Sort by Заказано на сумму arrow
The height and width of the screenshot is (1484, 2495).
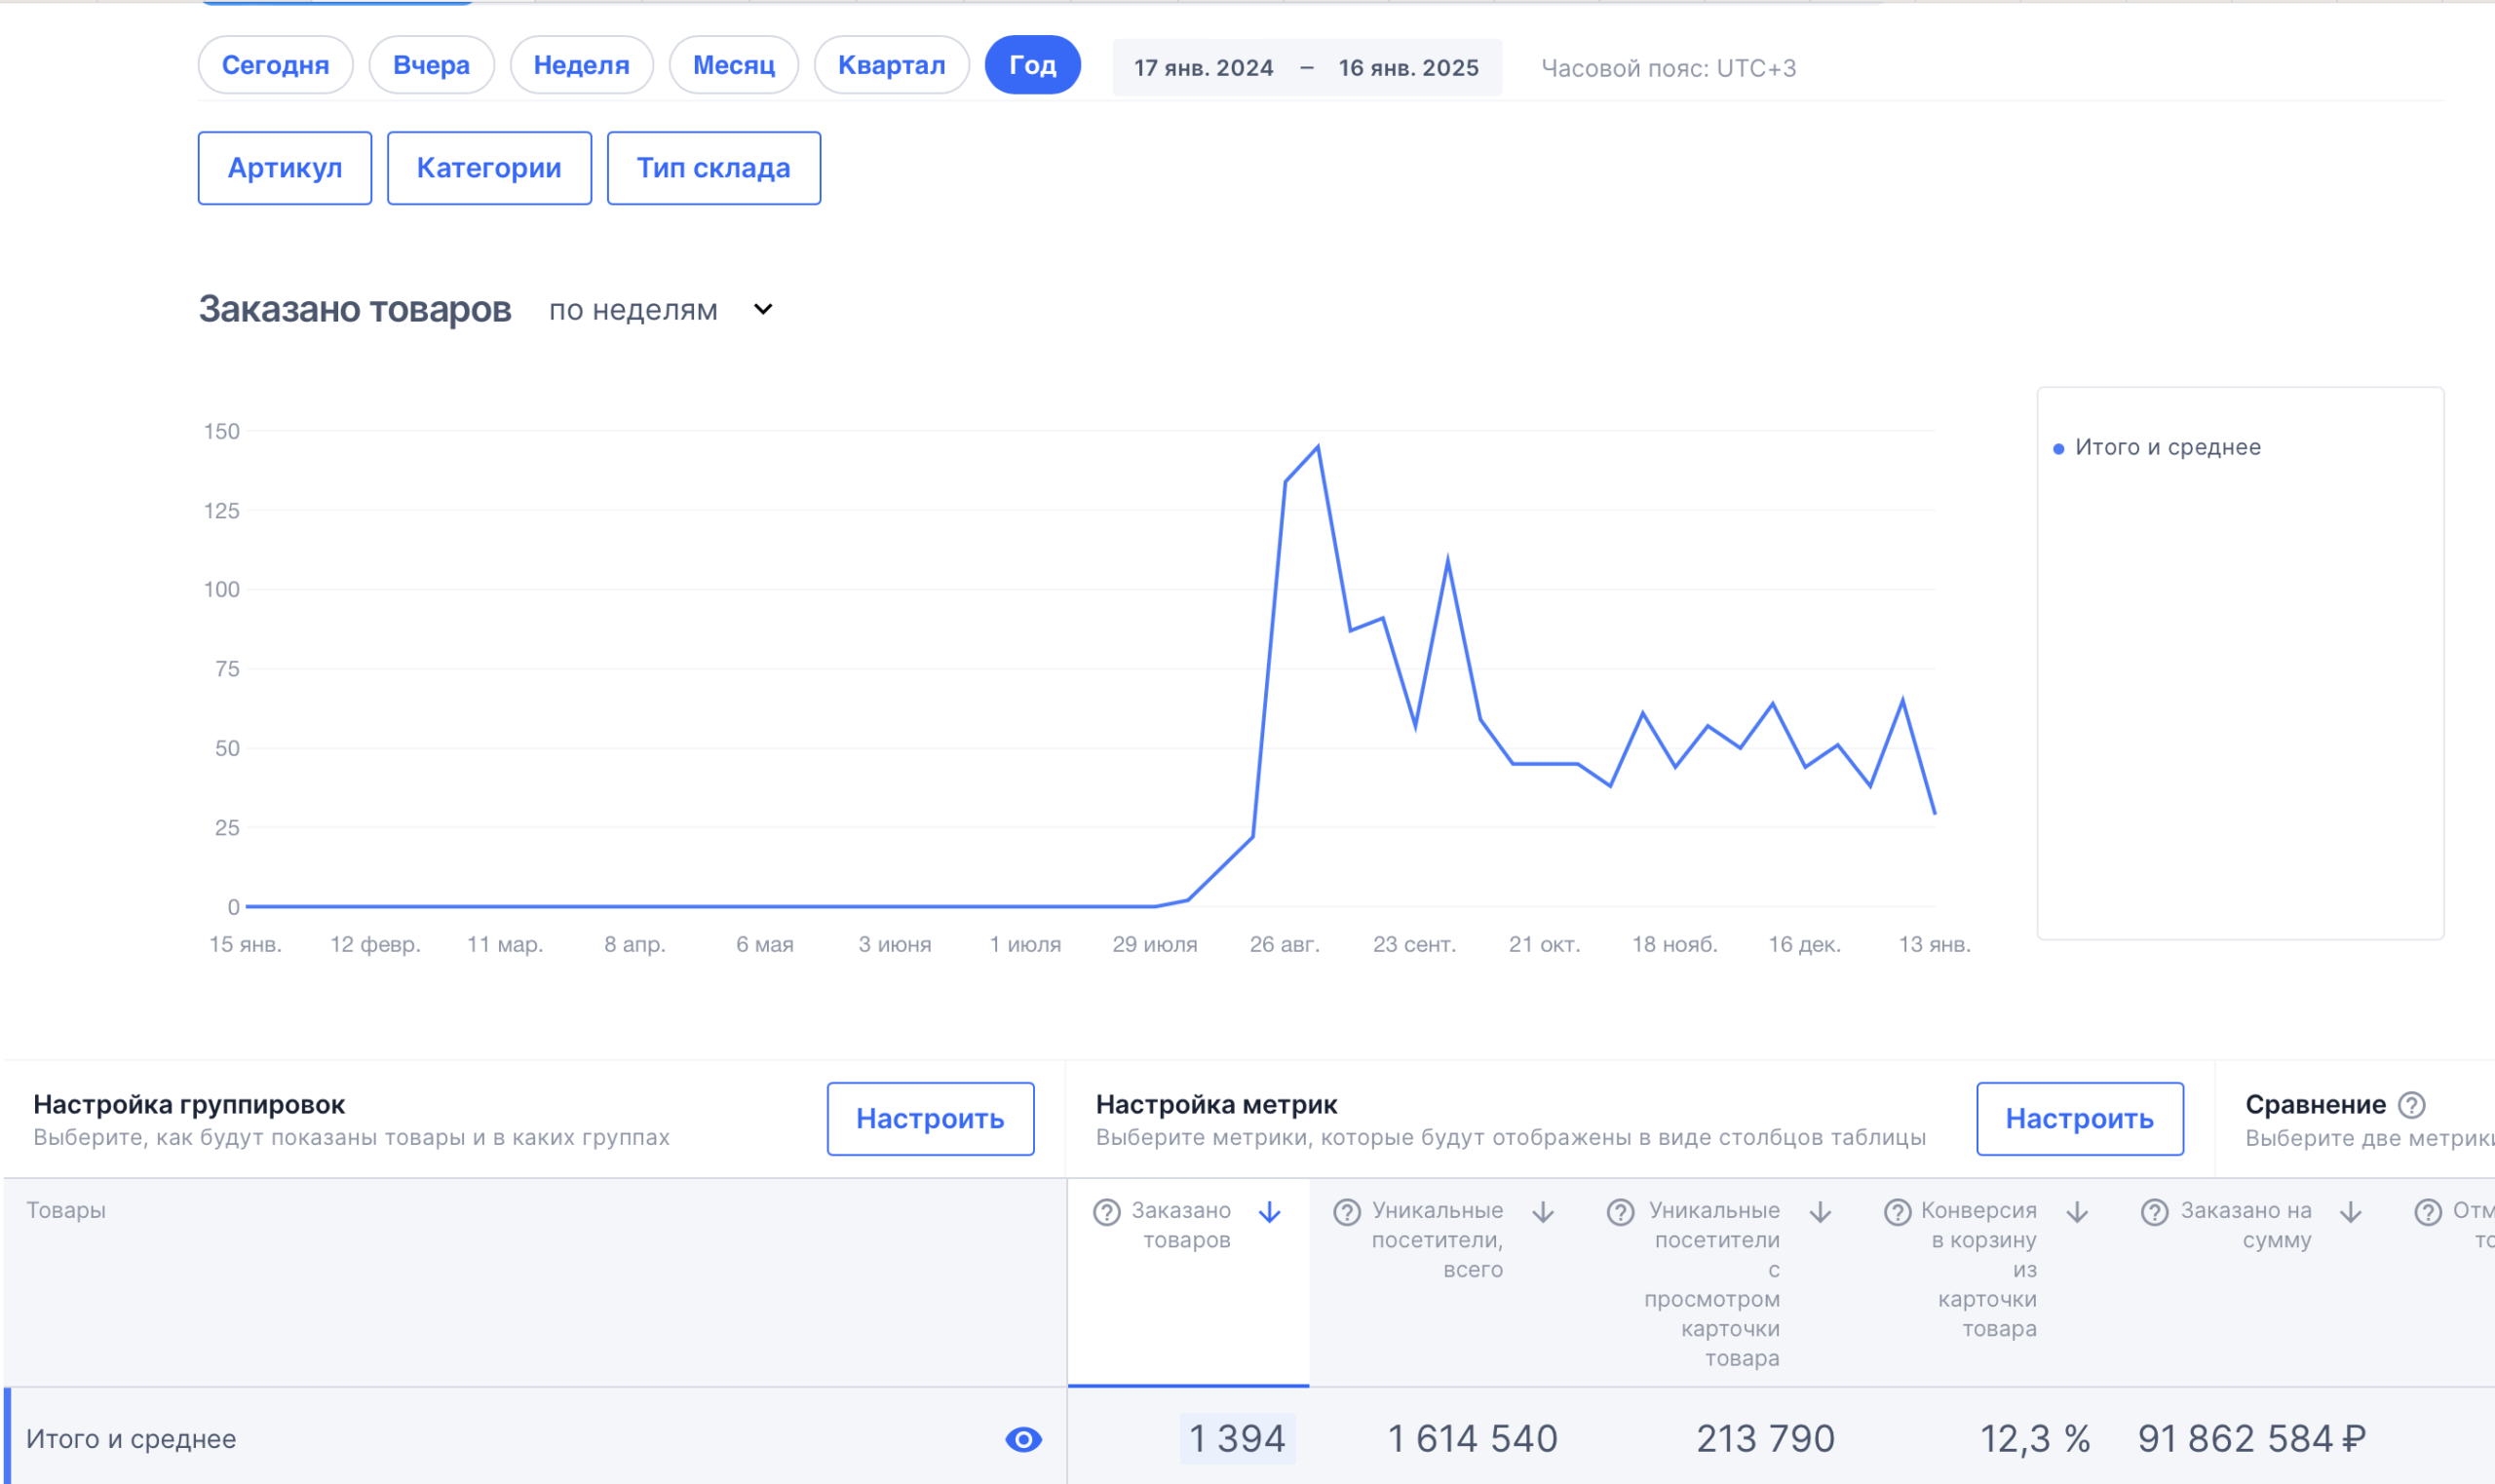pyautogui.click(x=2350, y=1212)
